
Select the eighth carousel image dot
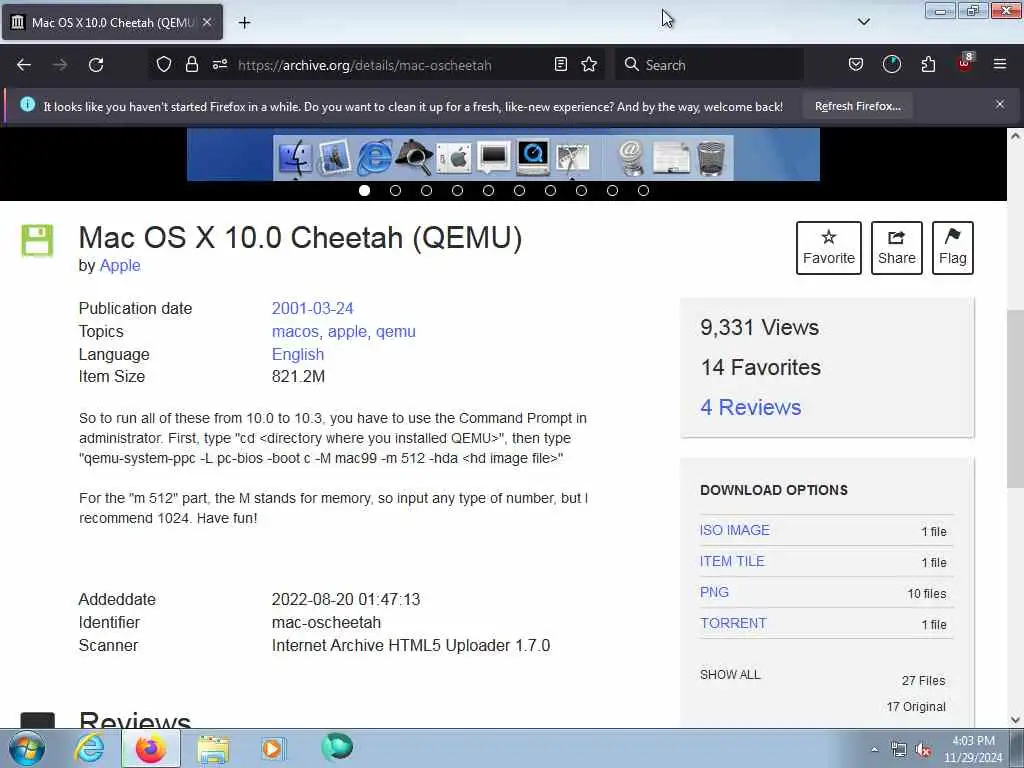(x=581, y=191)
